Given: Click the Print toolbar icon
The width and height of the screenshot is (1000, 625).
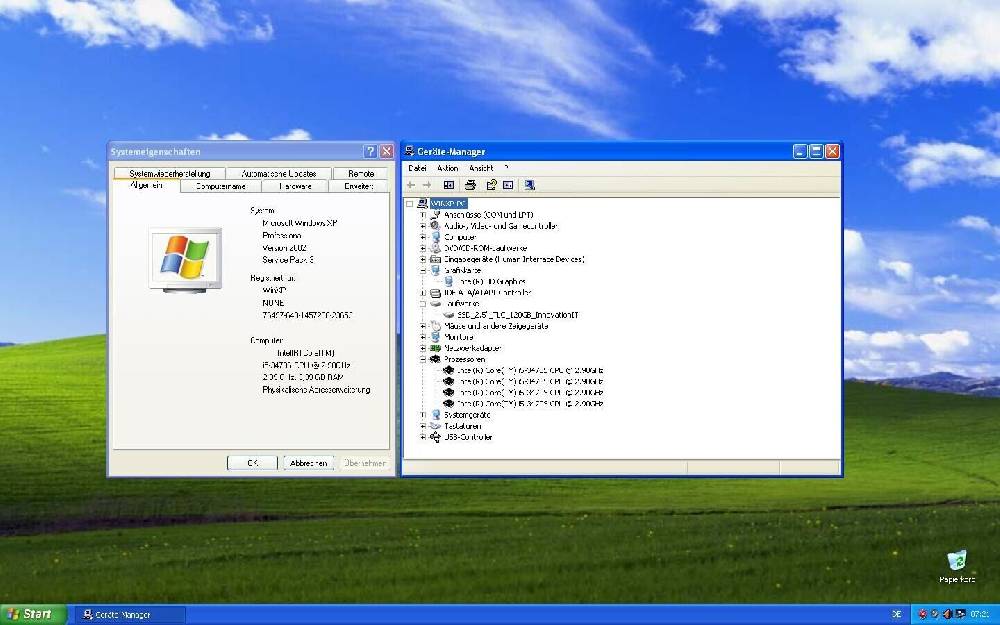Looking at the screenshot, I should 470,185.
